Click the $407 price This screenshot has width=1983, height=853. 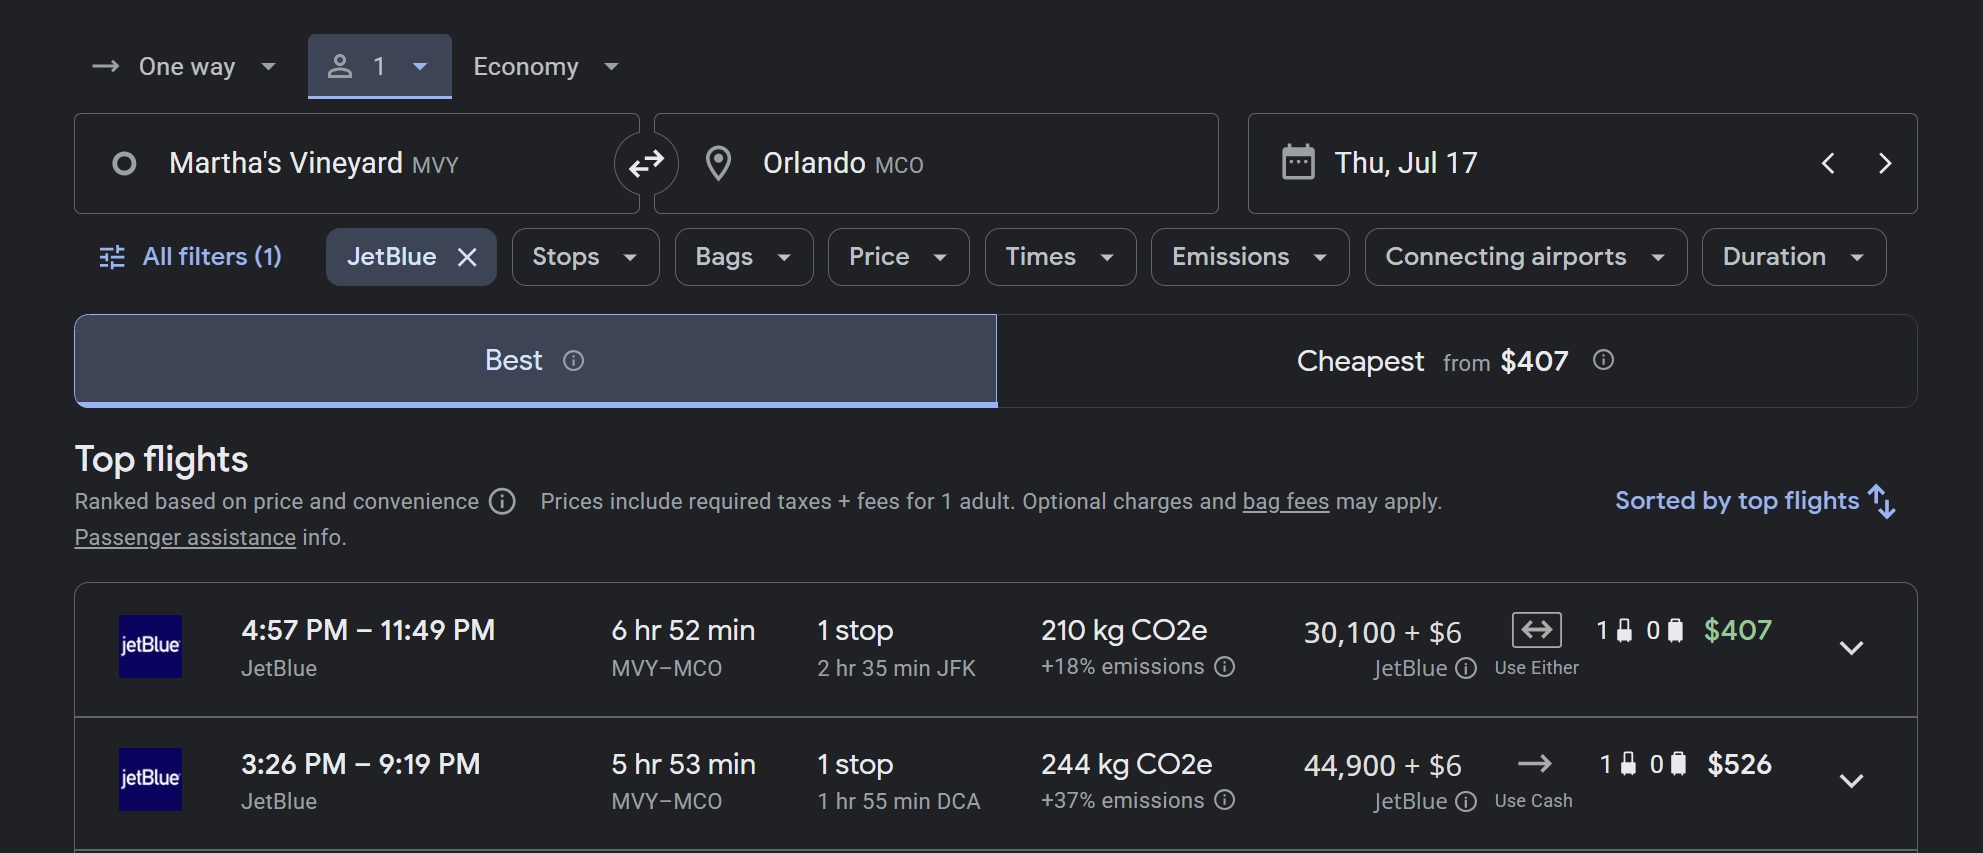click(x=1738, y=630)
